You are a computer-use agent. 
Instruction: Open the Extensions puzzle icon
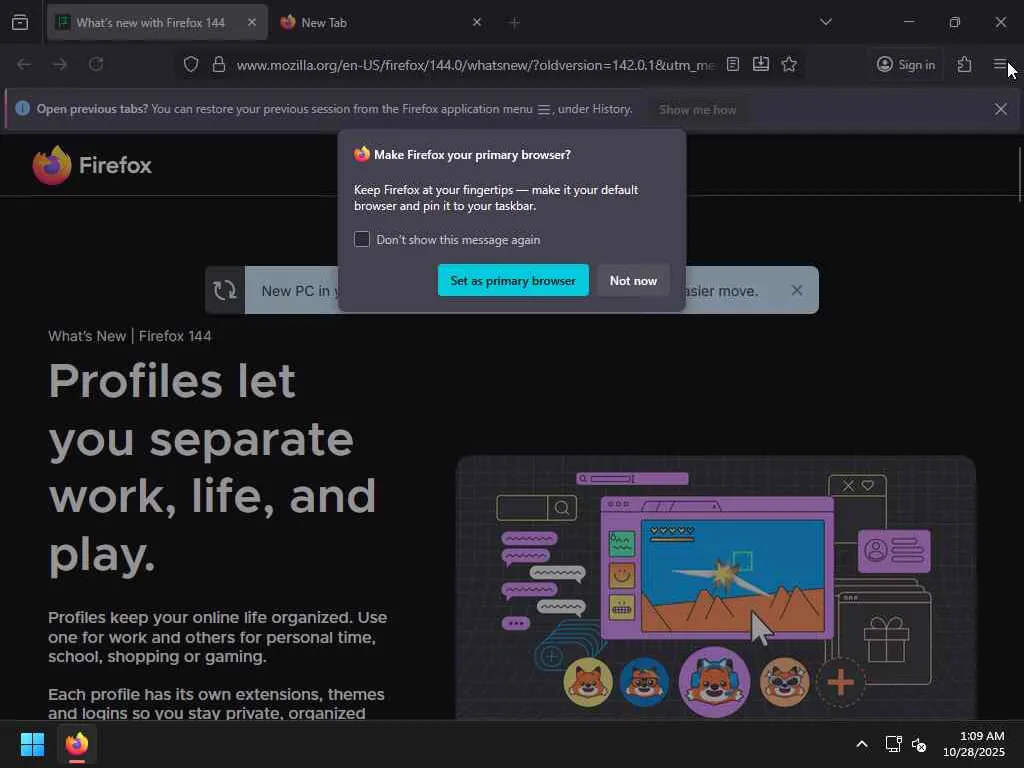tap(964, 65)
